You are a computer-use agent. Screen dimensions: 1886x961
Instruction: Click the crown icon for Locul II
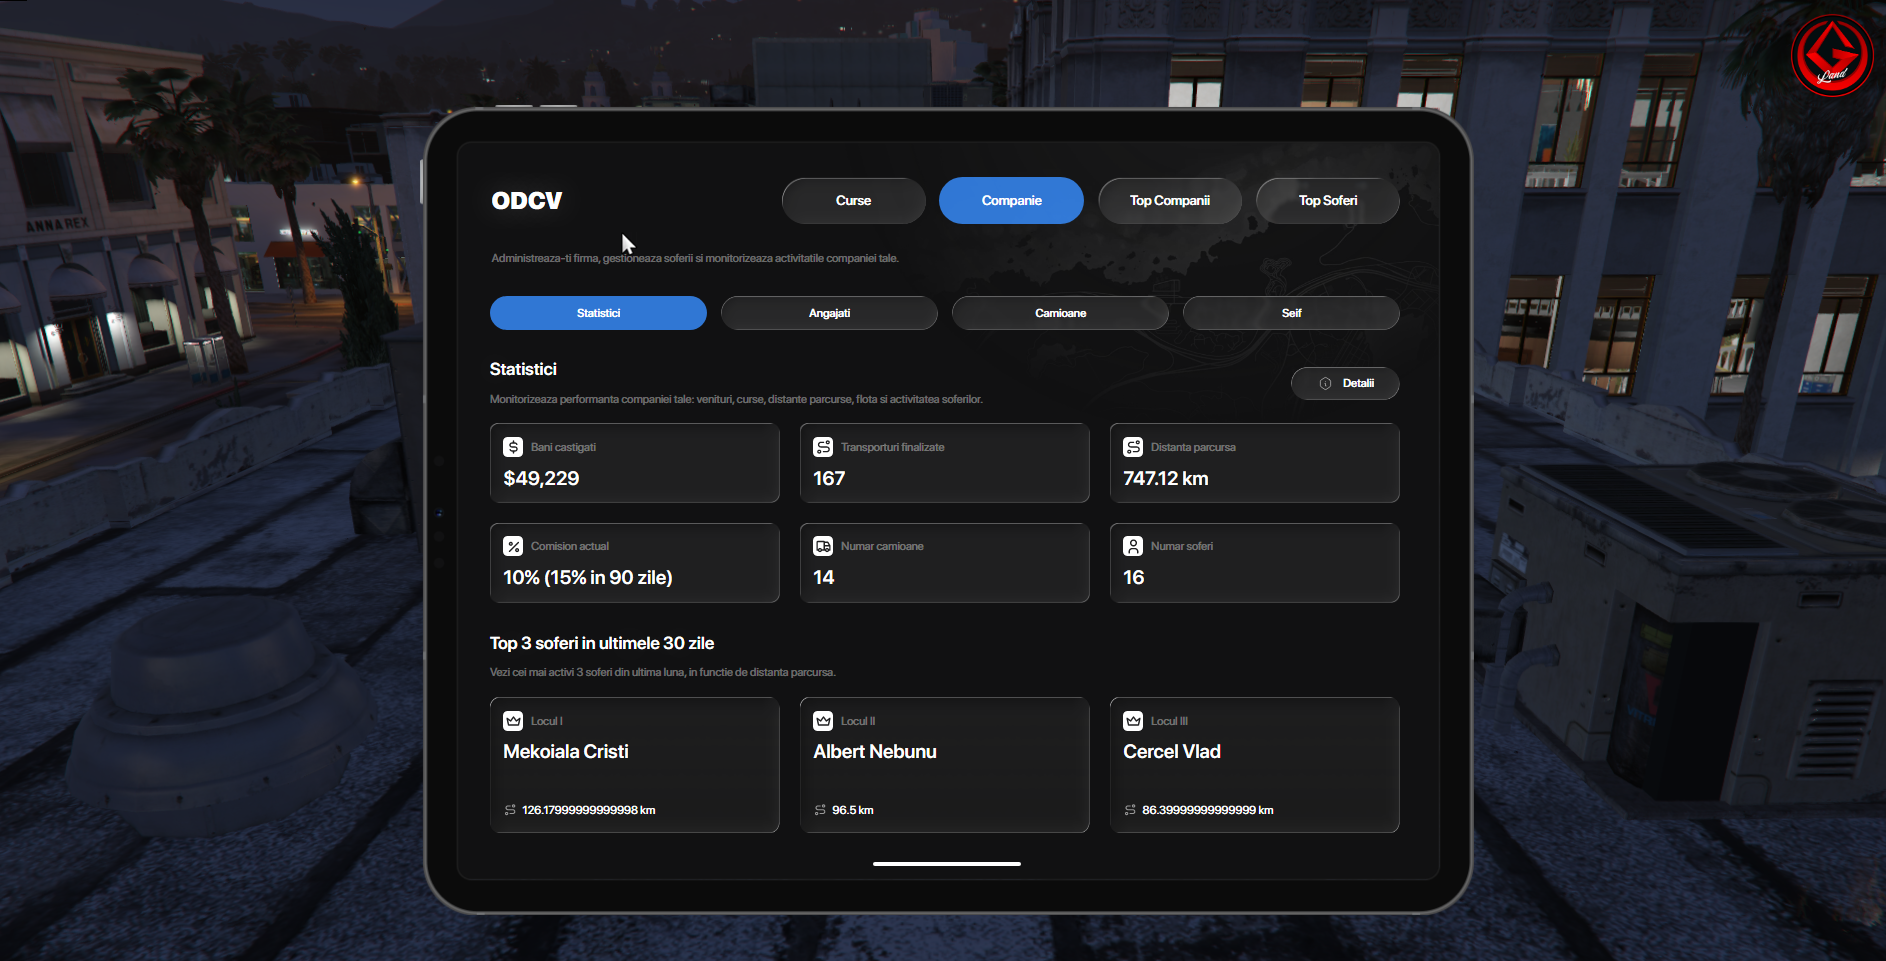[x=823, y=721]
